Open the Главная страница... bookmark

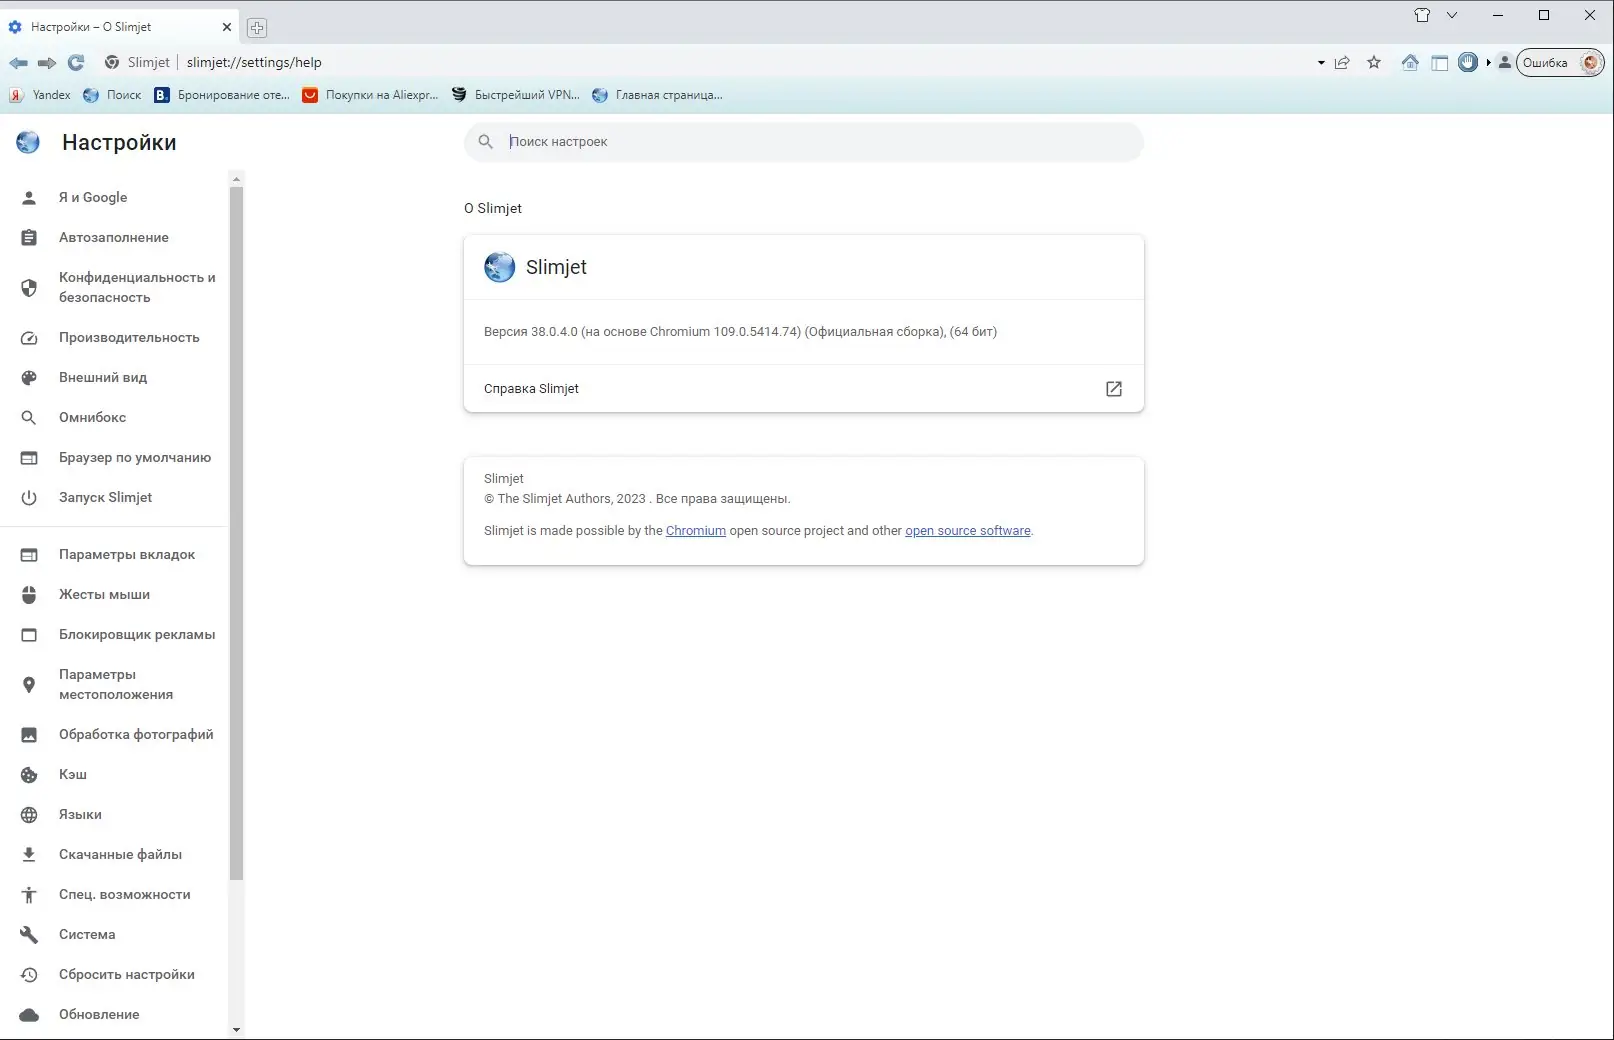click(657, 95)
